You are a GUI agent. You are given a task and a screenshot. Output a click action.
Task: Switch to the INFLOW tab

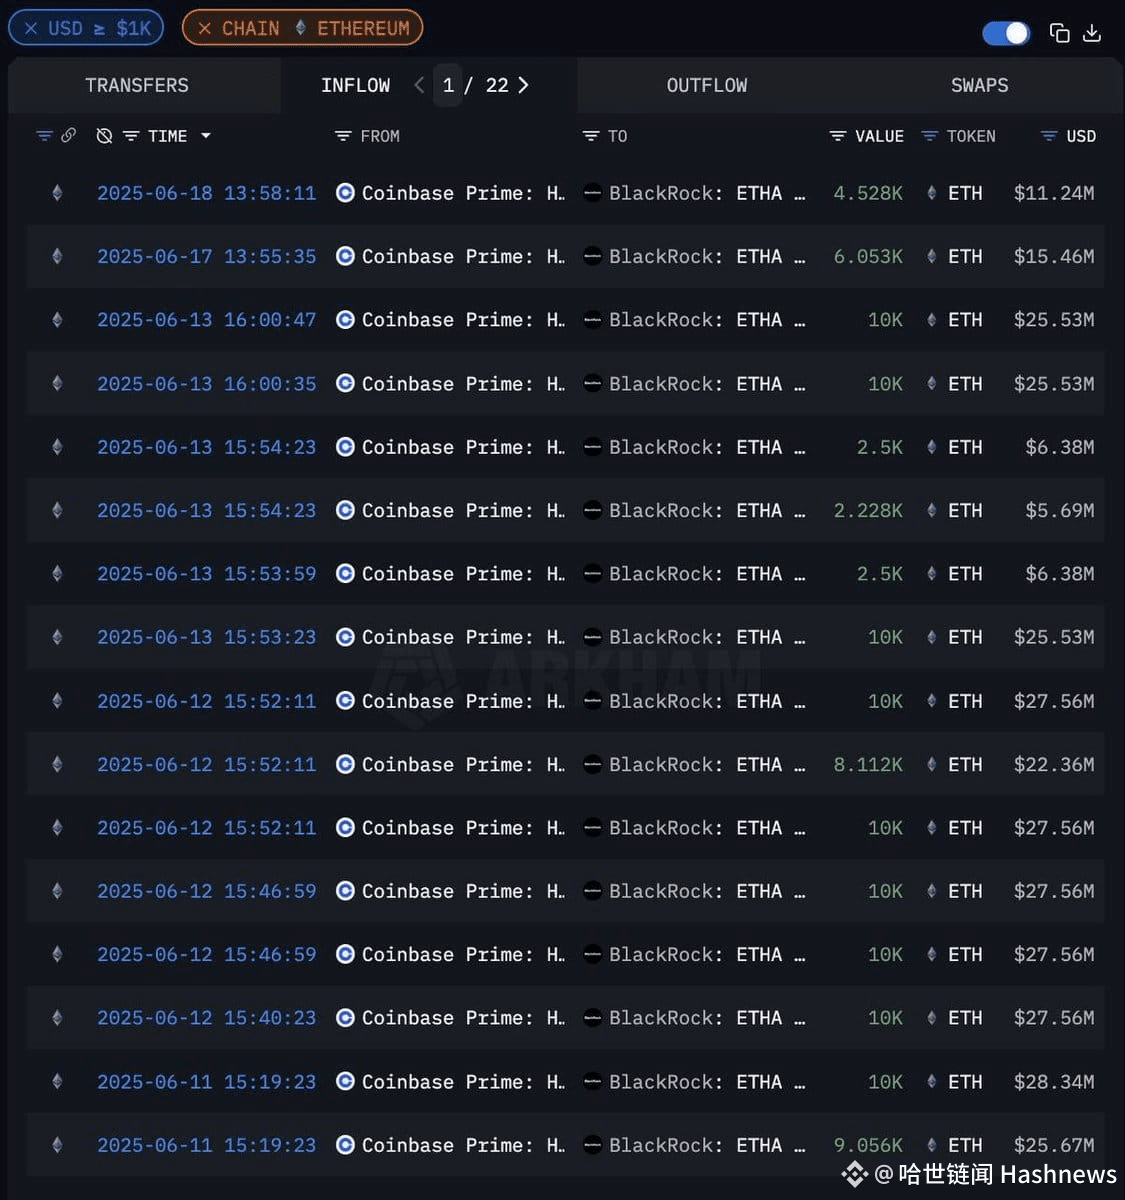(355, 85)
